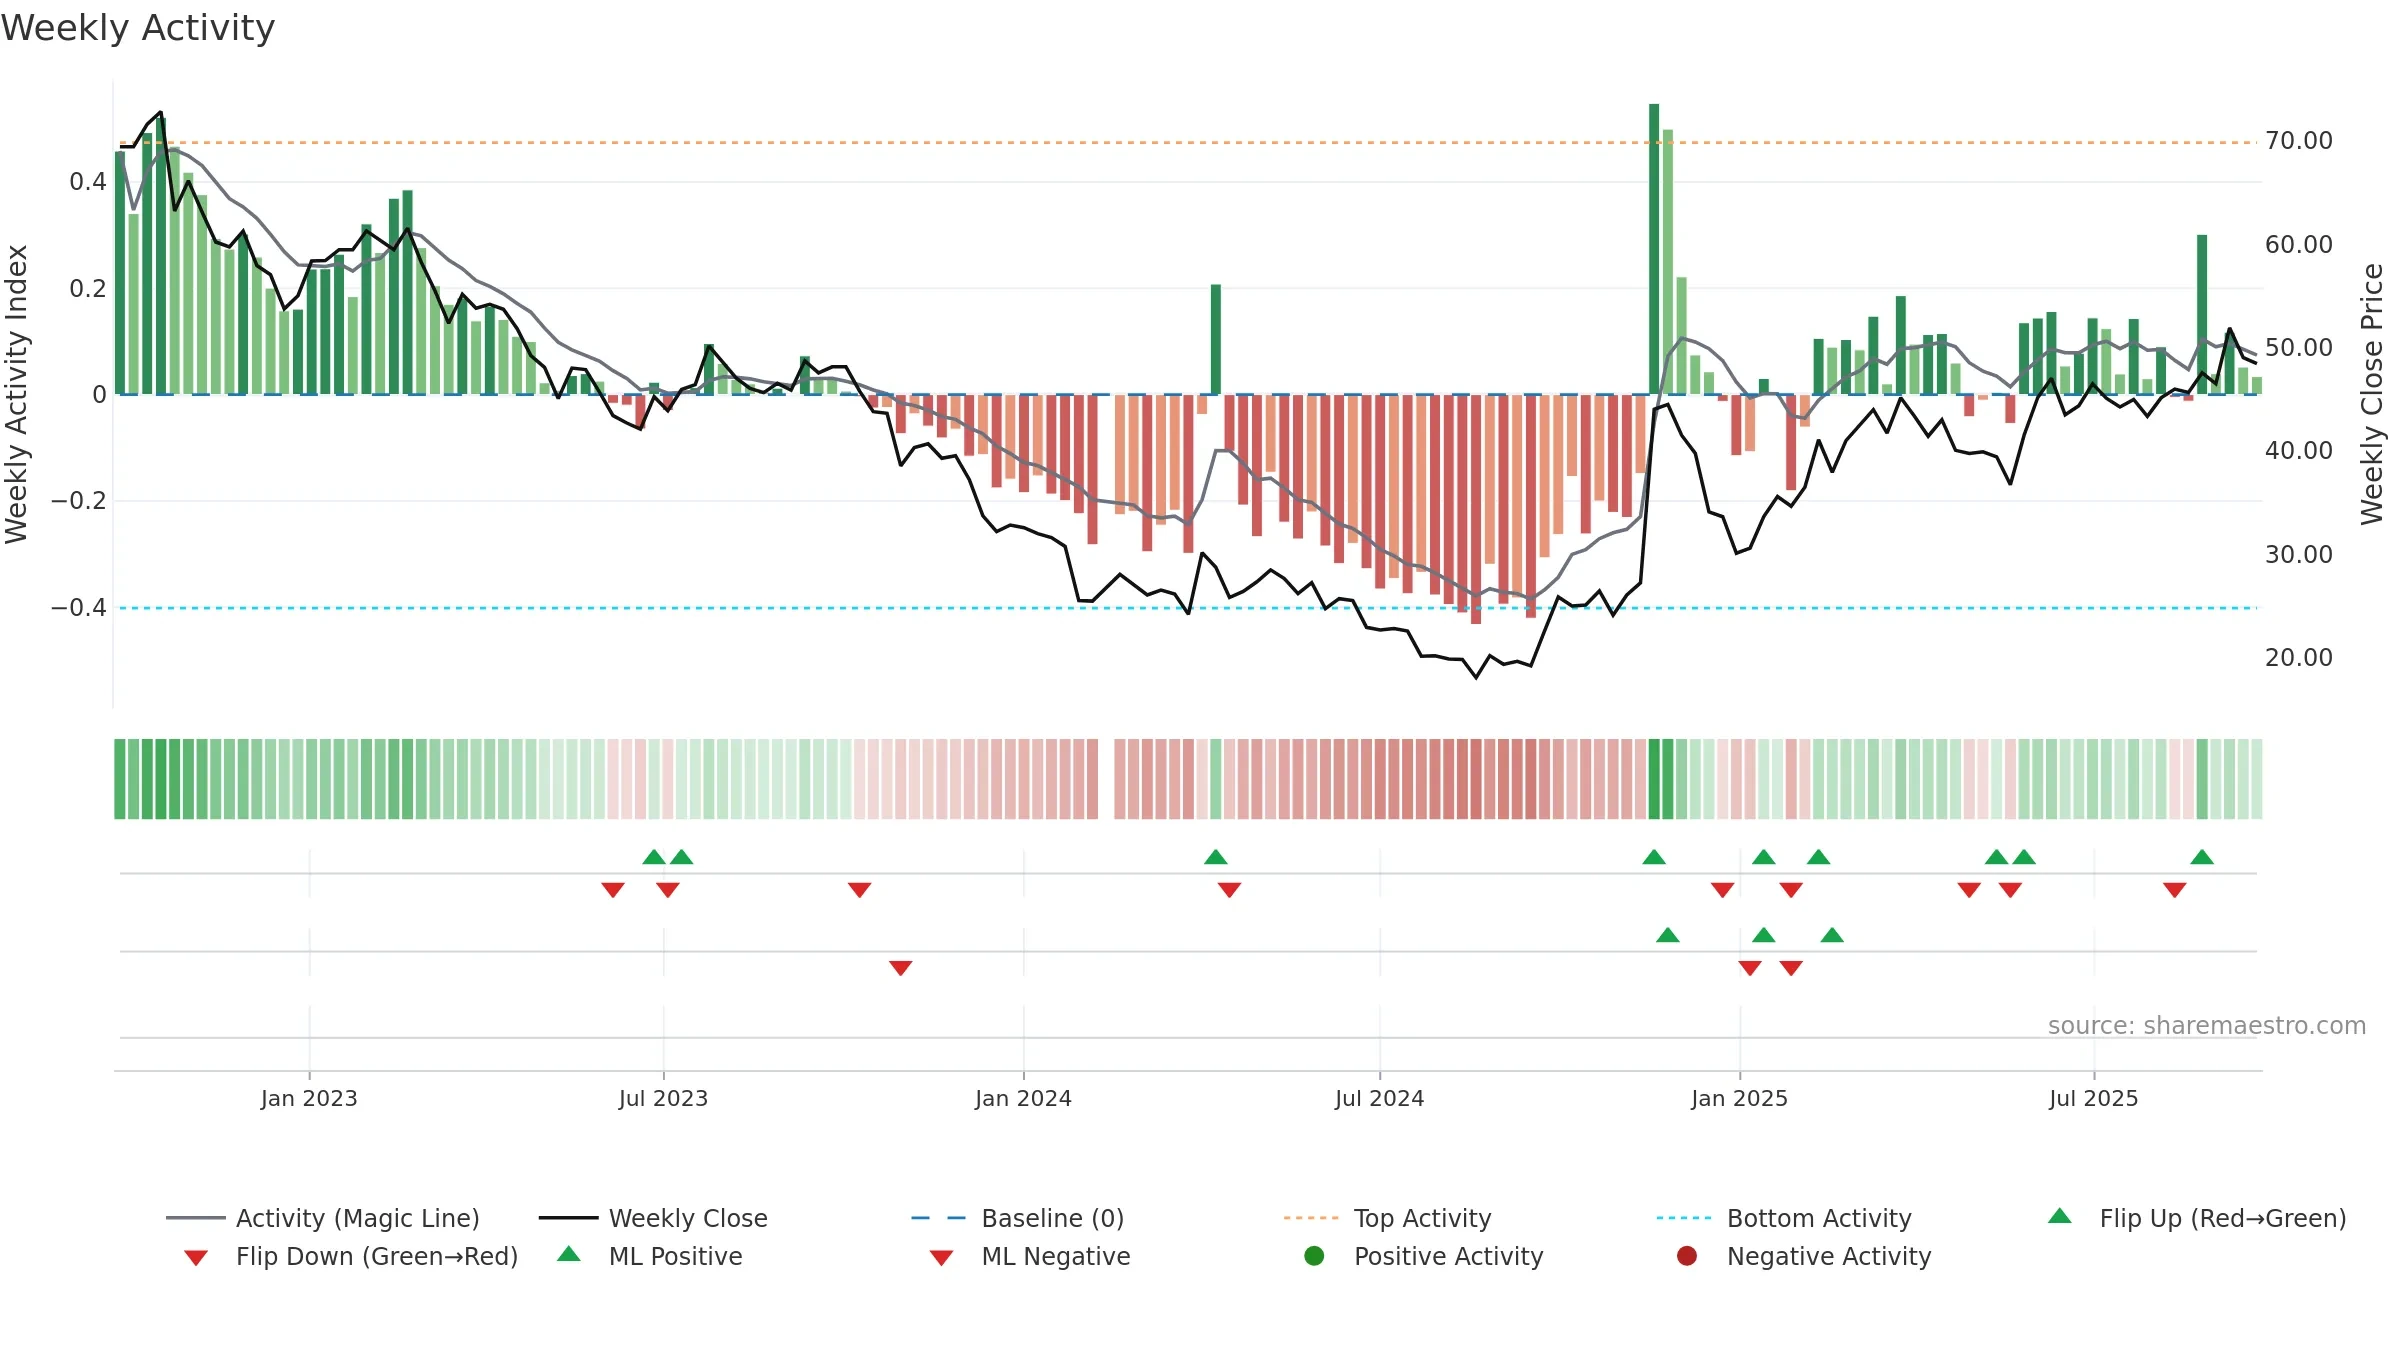This screenshot has height=1350, width=2400.
Task: Select the Jan 2024 x-axis label
Action: click(x=1023, y=1098)
